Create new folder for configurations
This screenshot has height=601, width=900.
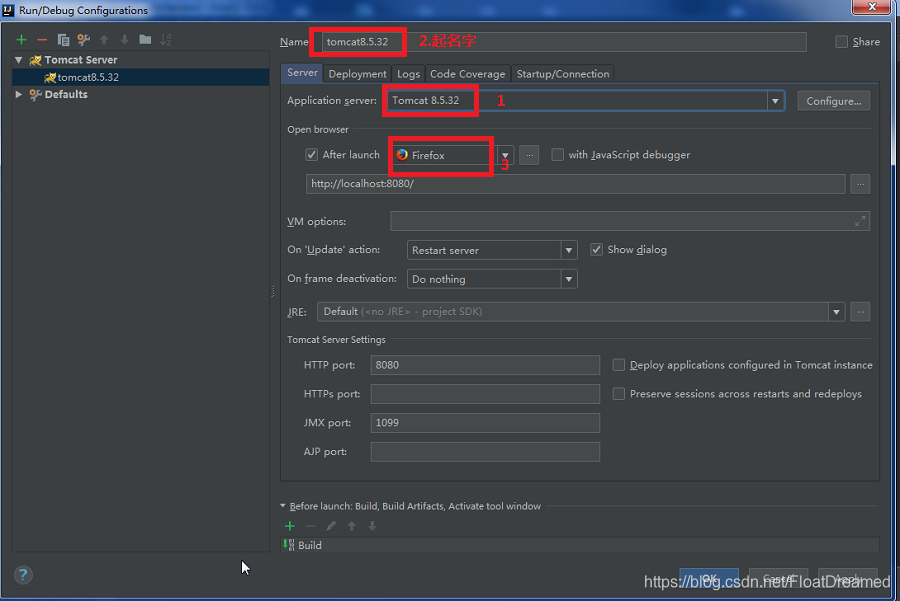tap(145, 40)
